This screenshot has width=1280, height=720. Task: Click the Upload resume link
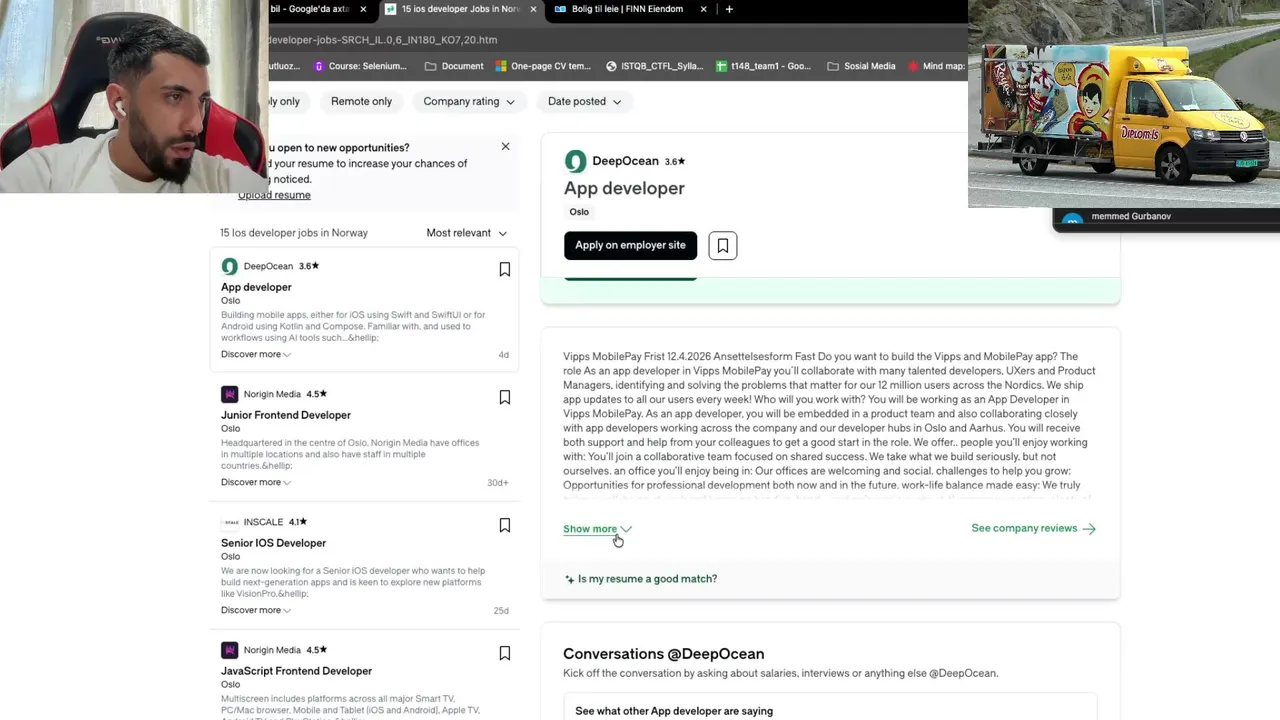coord(274,195)
